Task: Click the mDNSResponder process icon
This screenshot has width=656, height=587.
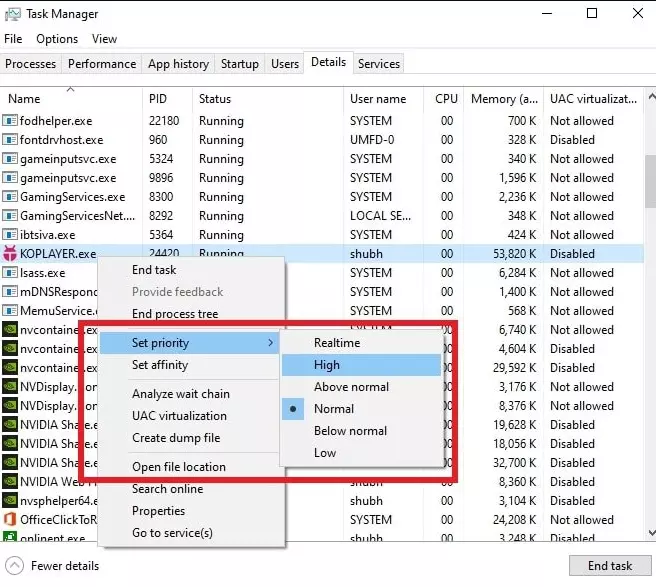Action: (x=10, y=291)
